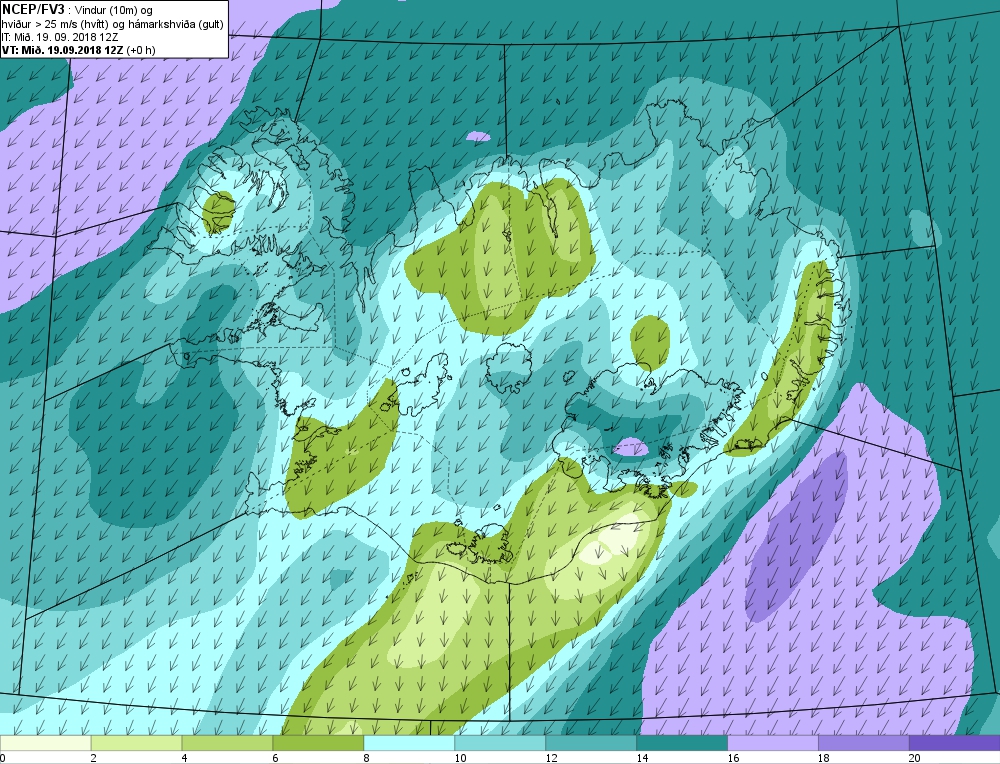Click the legend scale label '6'

tap(276, 758)
